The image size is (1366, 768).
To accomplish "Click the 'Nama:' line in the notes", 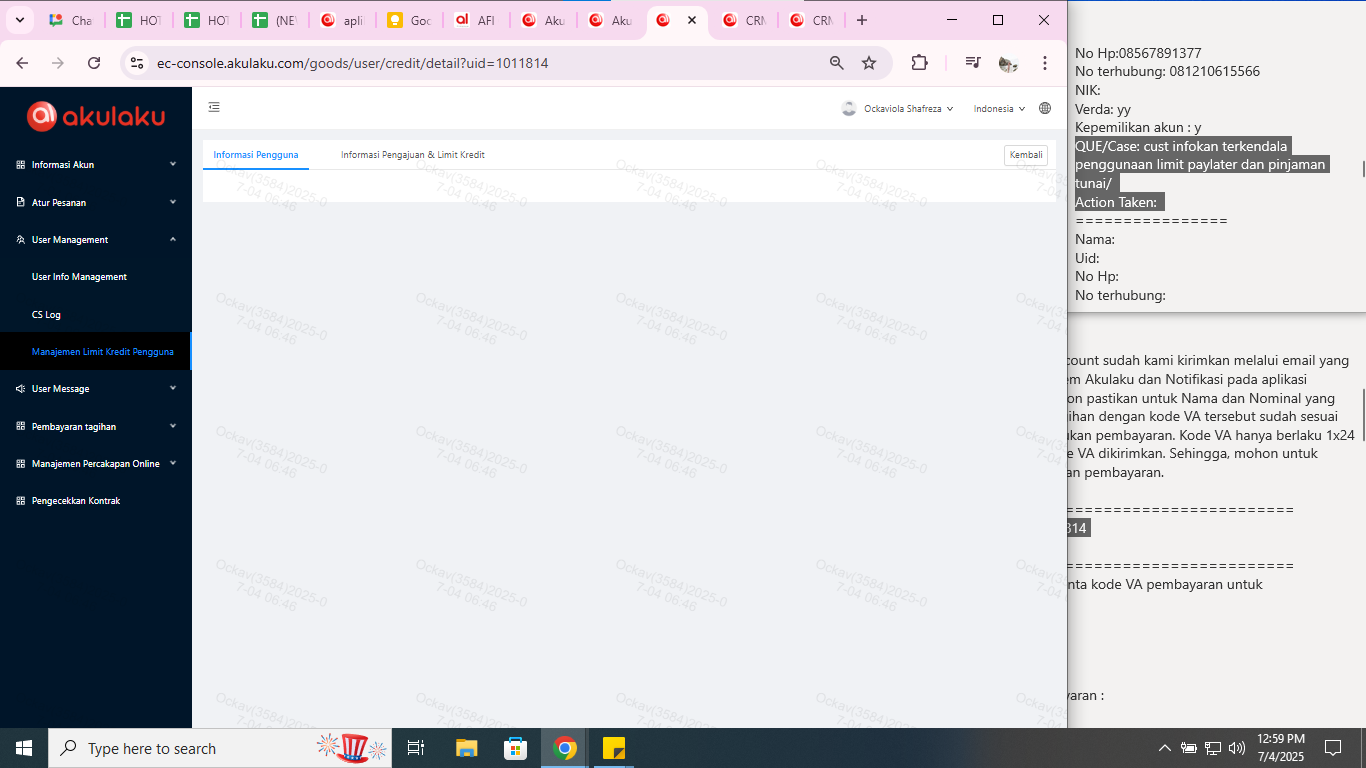I will 1095,239.
